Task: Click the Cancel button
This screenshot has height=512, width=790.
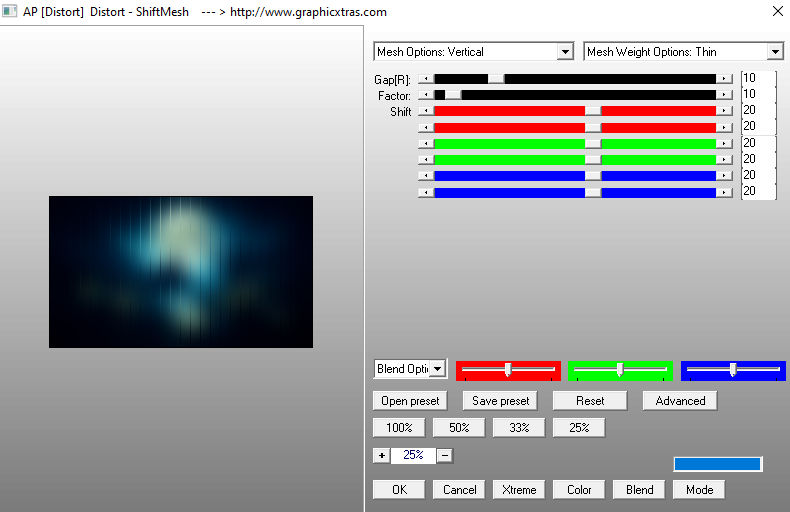Action: (x=459, y=489)
